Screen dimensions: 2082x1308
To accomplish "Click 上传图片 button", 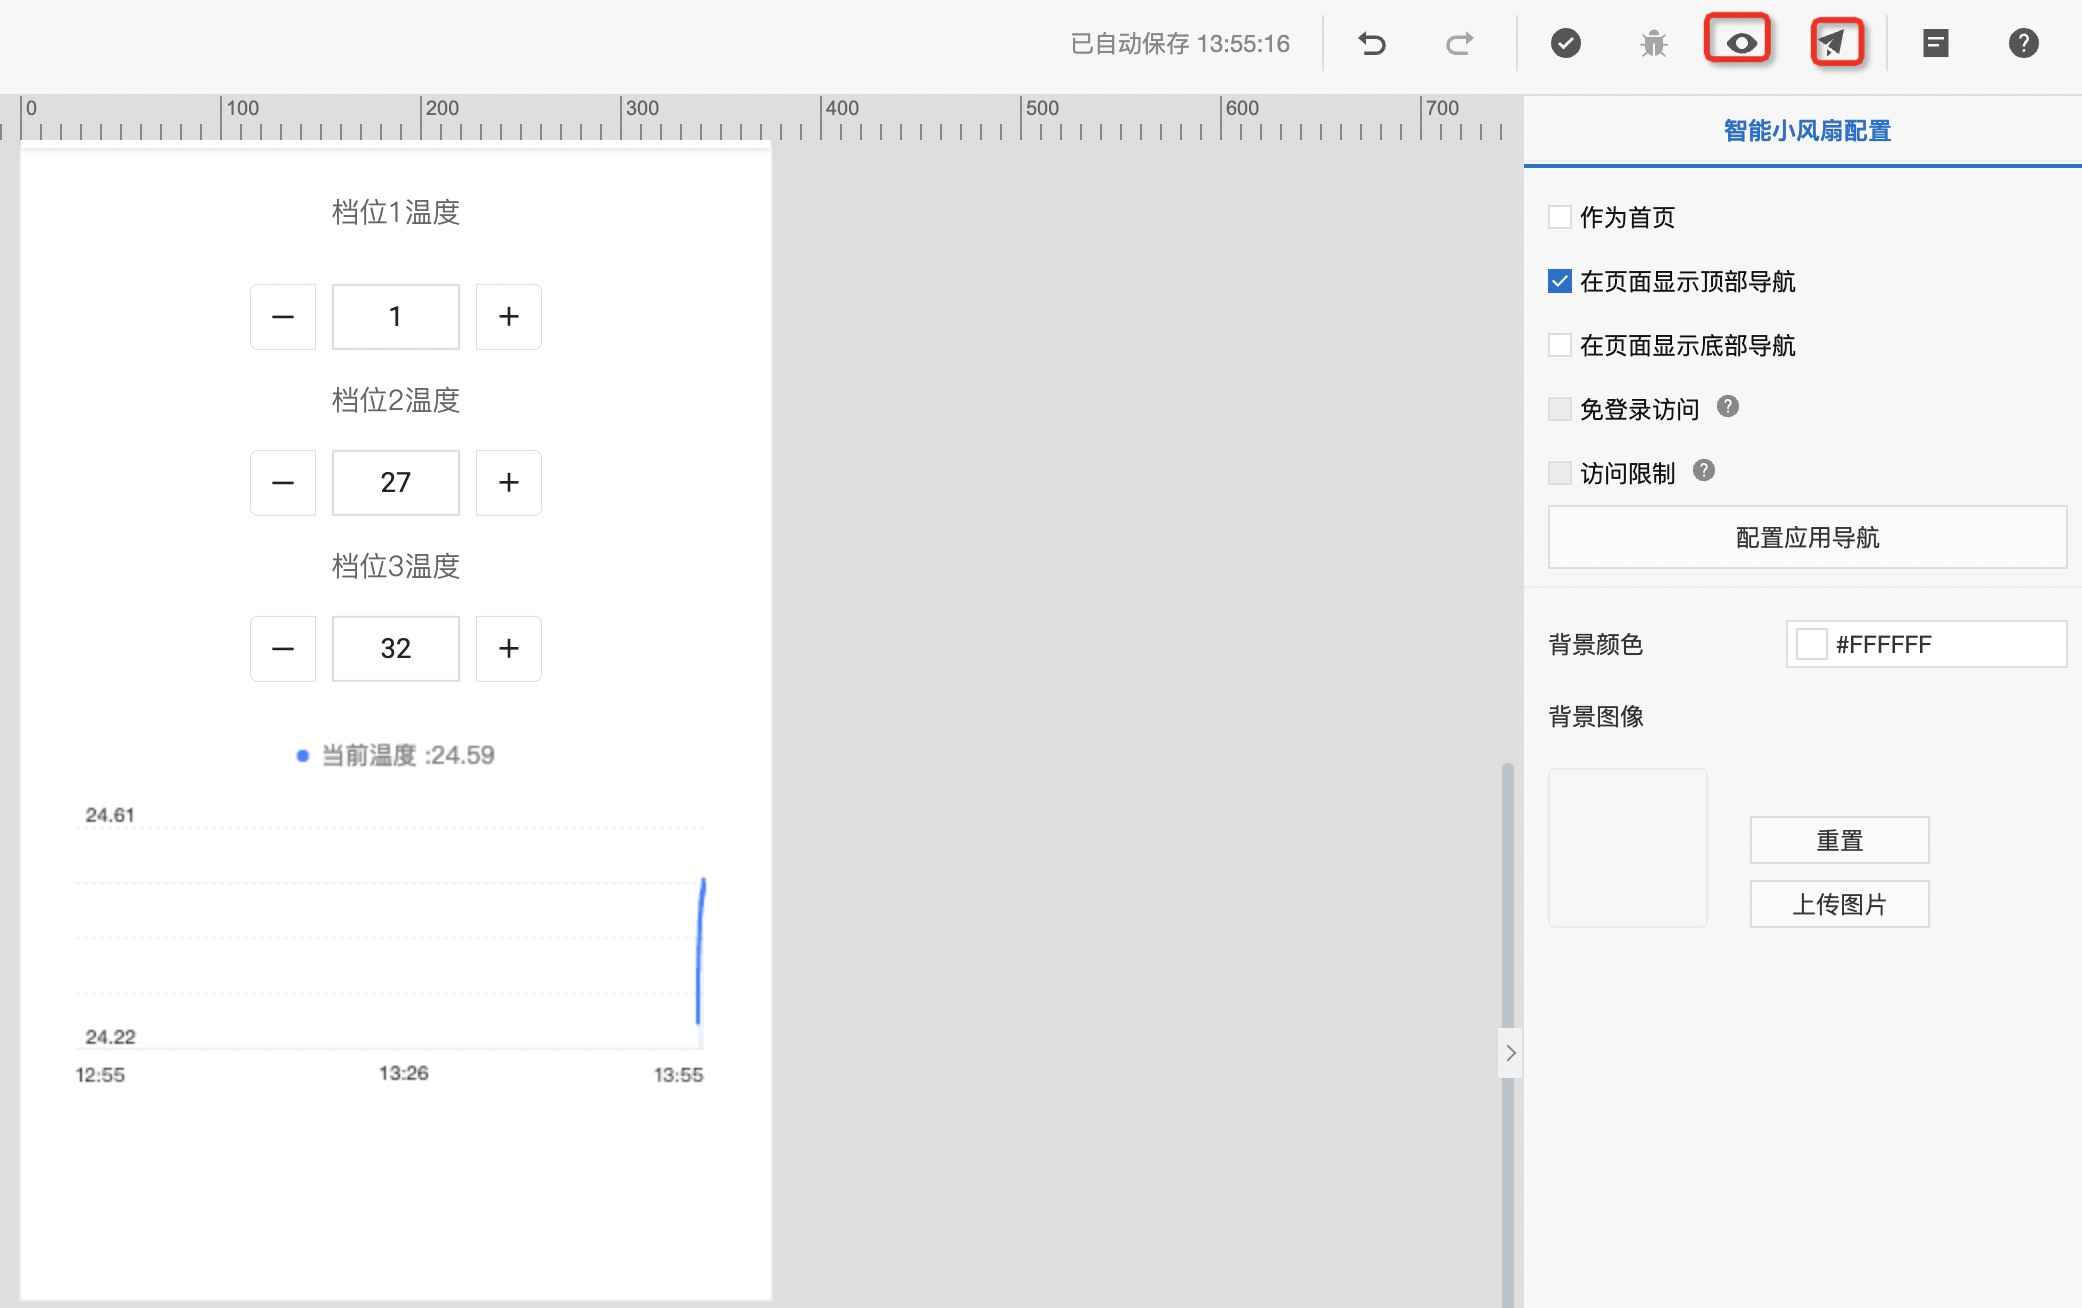I will click(1838, 904).
